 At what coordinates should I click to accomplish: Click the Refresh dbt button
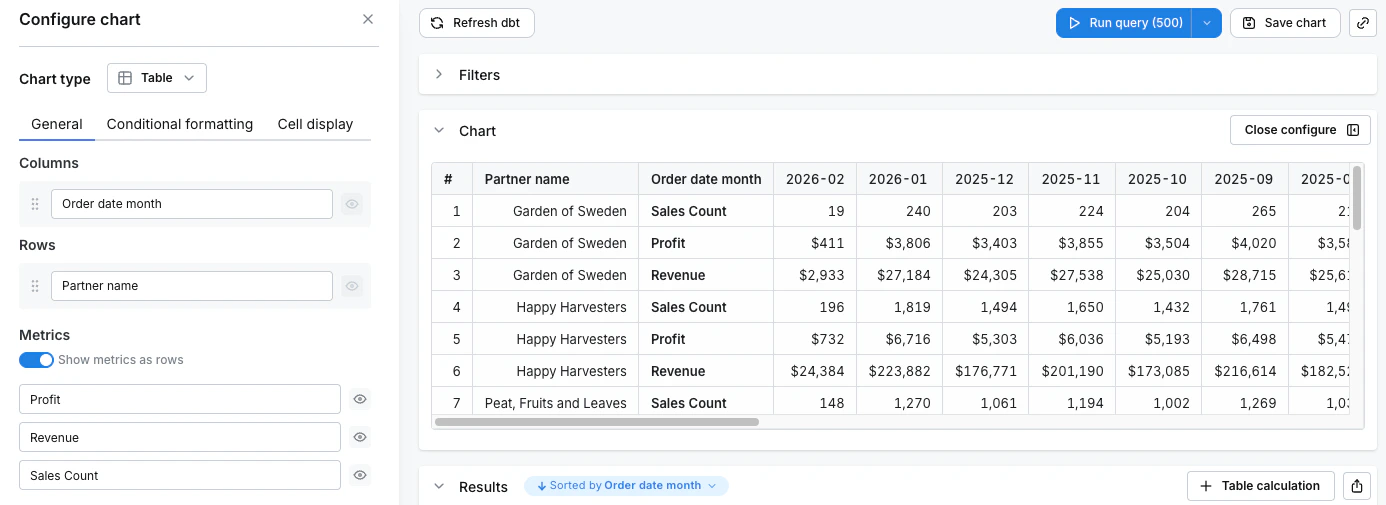(x=477, y=23)
